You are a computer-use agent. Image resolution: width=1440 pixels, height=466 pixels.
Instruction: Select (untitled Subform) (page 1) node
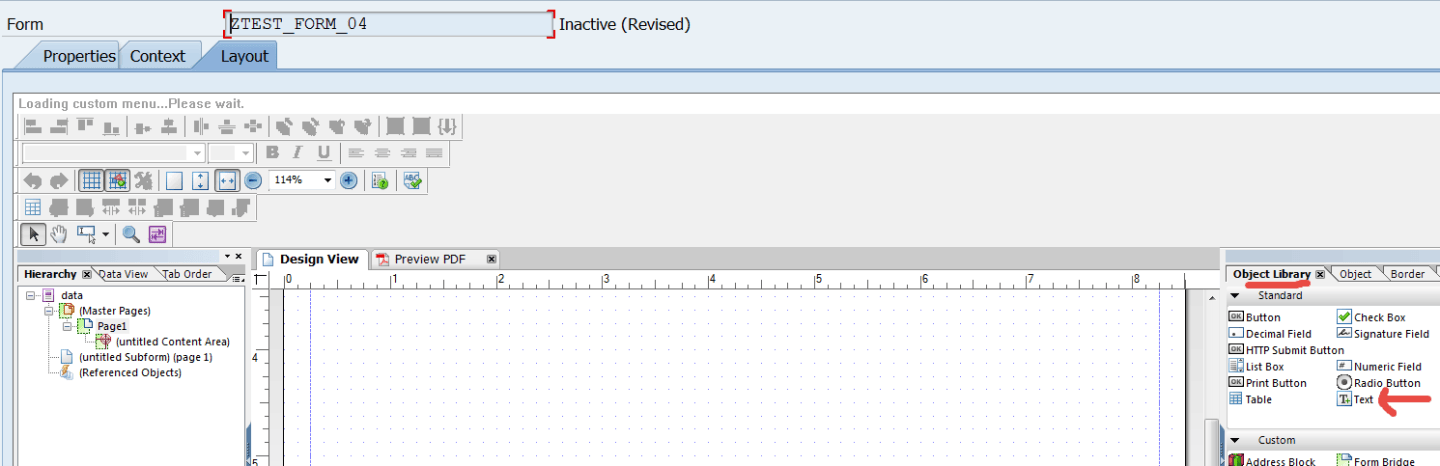pos(146,357)
